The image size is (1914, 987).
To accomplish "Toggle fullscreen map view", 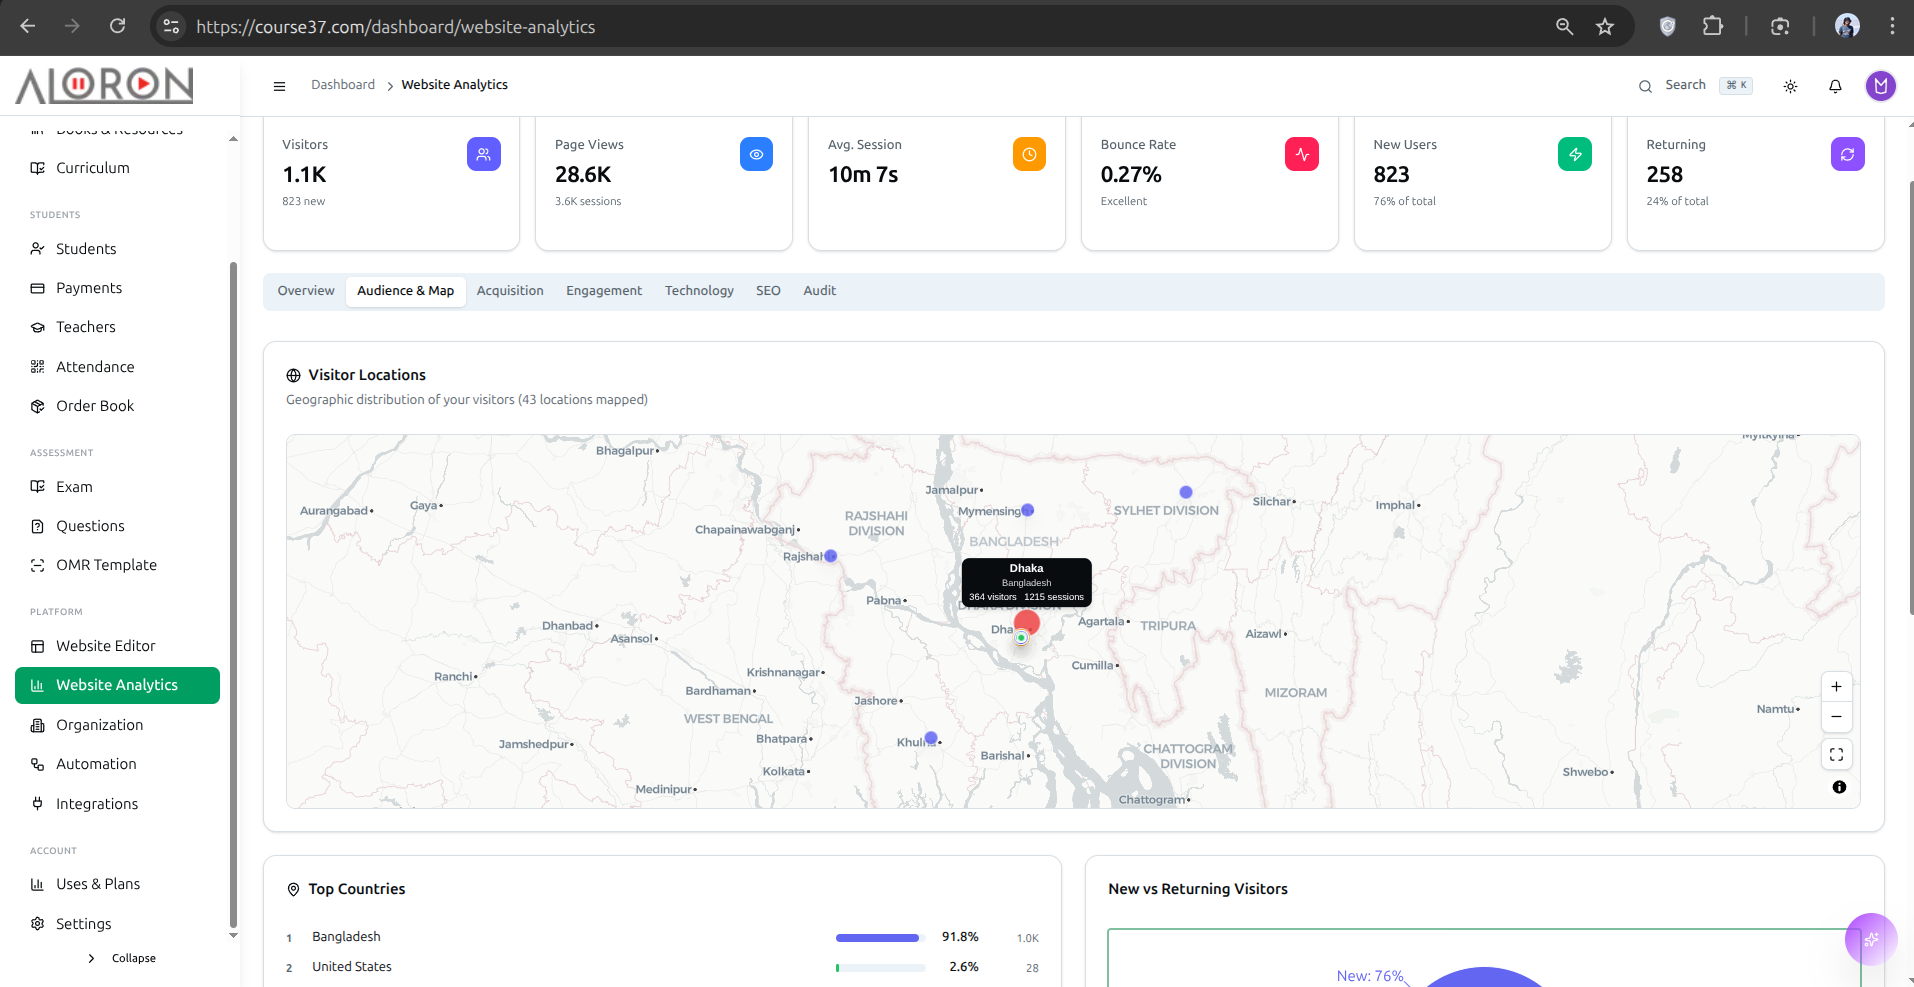I will tap(1836, 755).
